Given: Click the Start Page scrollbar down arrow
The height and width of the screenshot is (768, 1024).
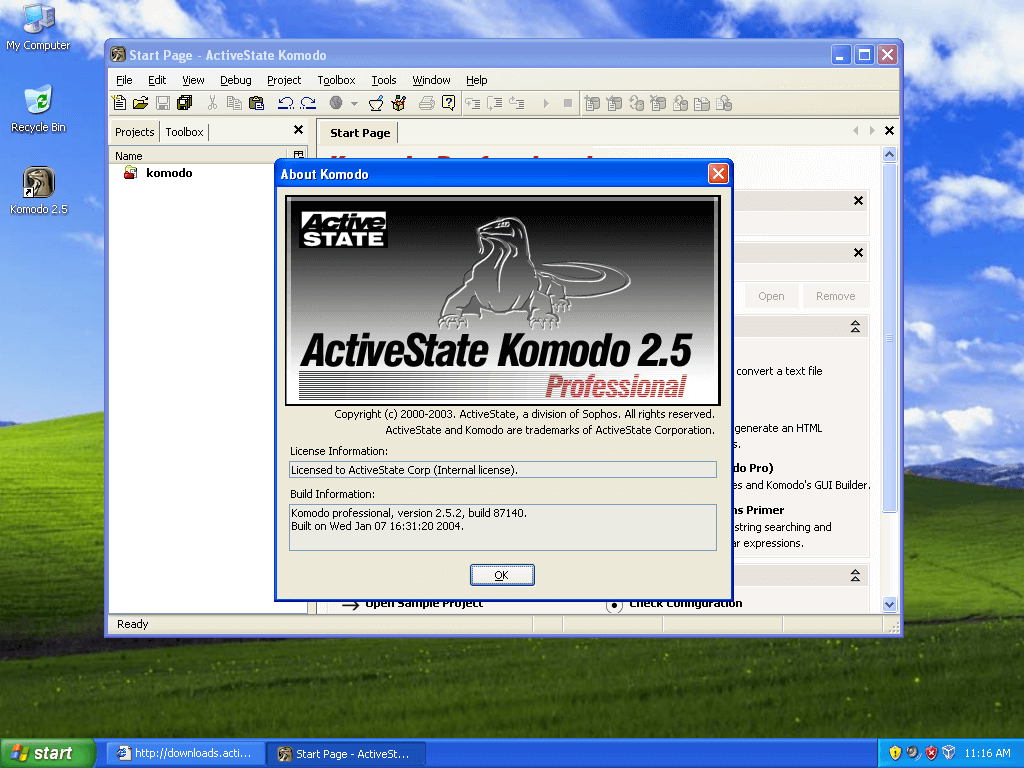Looking at the screenshot, I should [889, 605].
